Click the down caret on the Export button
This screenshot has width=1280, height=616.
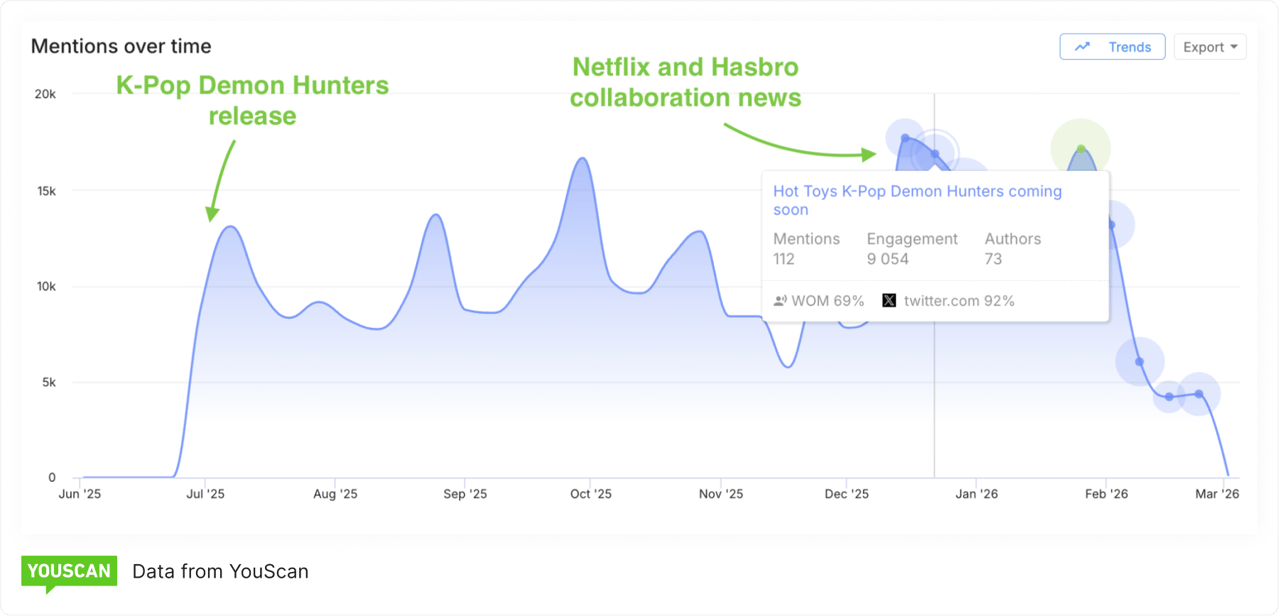point(1234,46)
